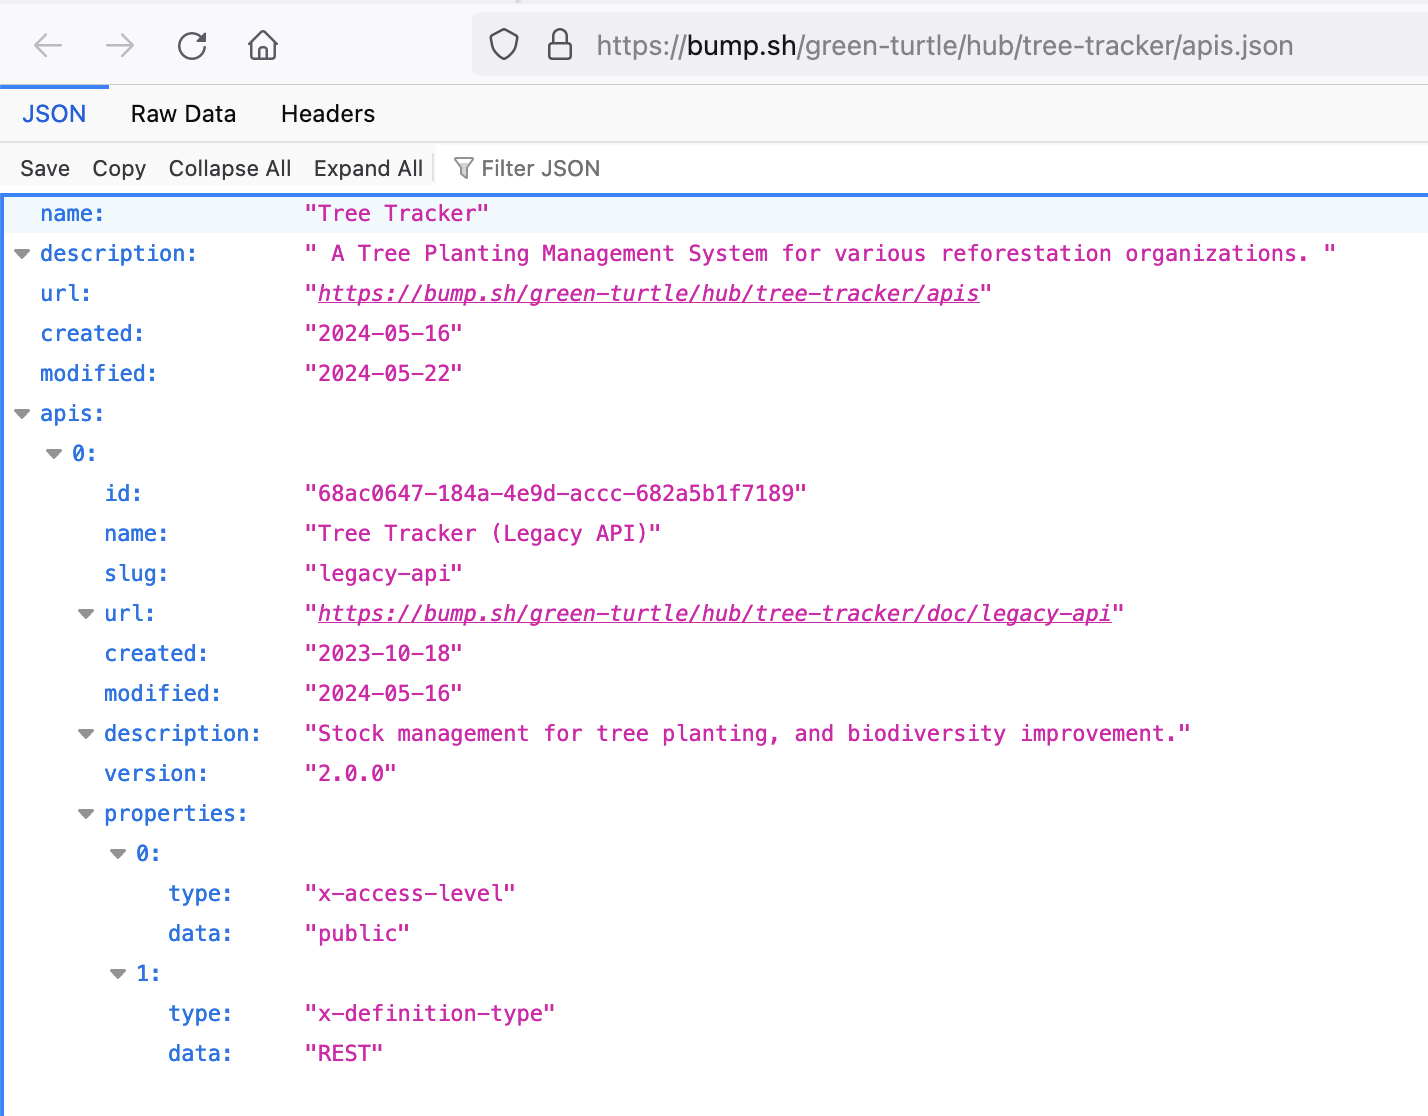Image resolution: width=1428 pixels, height=1116 pixels.
Task: Collapse the first API item labeled 0
Action: click(54, 453)
